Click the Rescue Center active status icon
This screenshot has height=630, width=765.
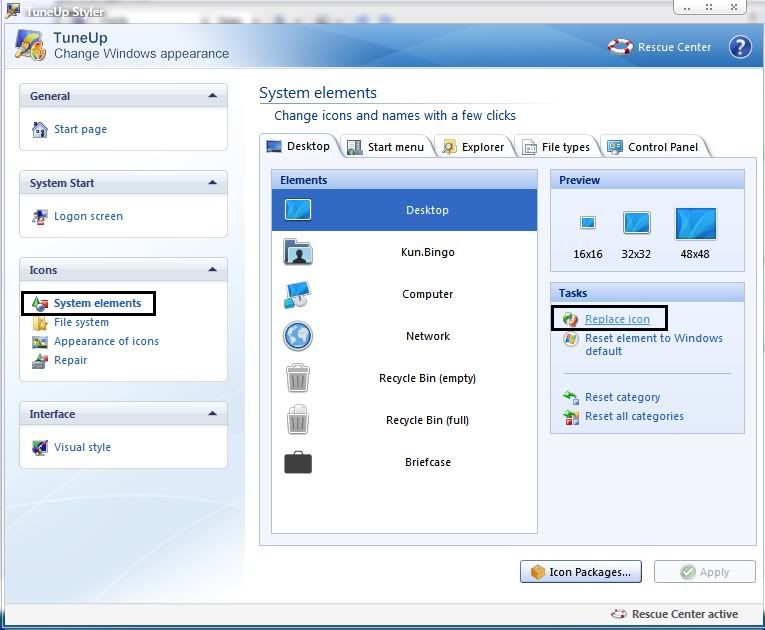click(619, 614)
